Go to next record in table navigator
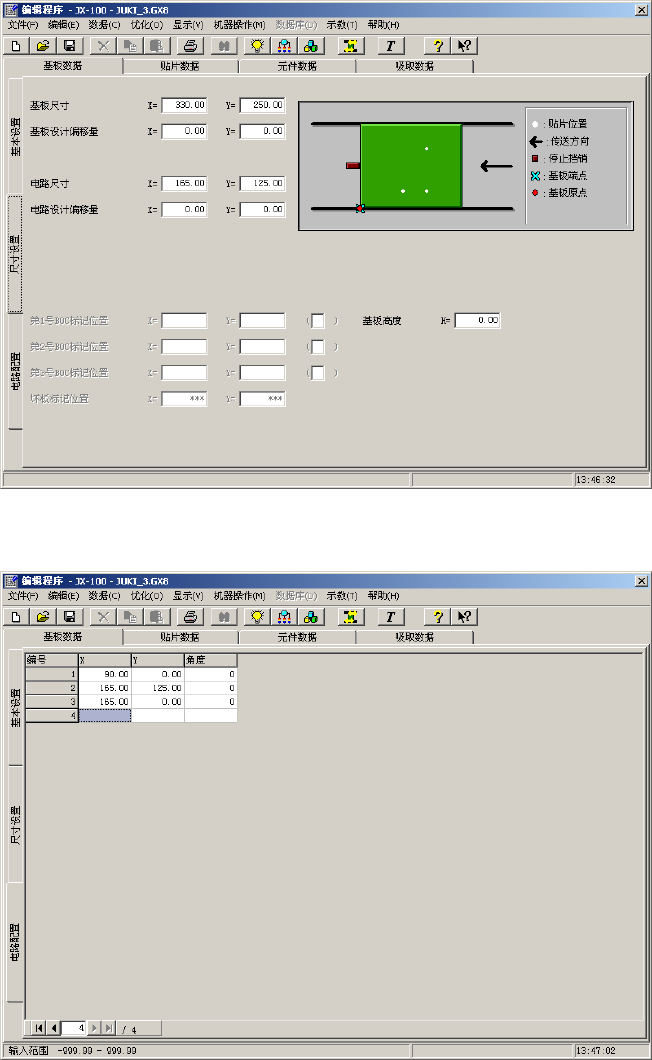Screen dimensions: 652x1060 click(x=94, y=1028)
